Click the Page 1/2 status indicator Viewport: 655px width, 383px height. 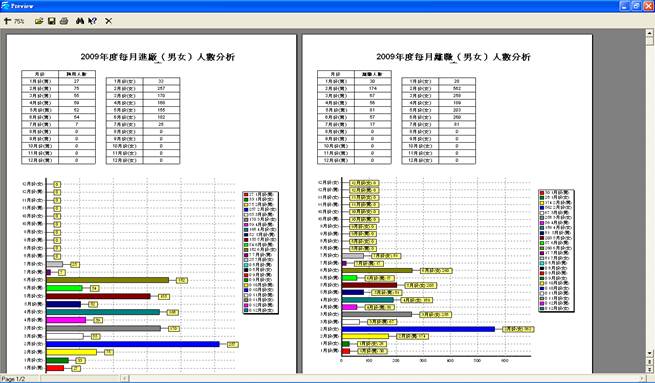pyautogui.click(x=14, y=379)
